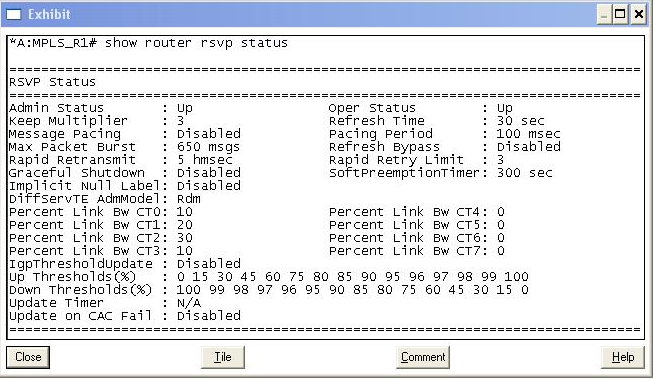
Task: Select the Tile button
Action: coord(222,357)
